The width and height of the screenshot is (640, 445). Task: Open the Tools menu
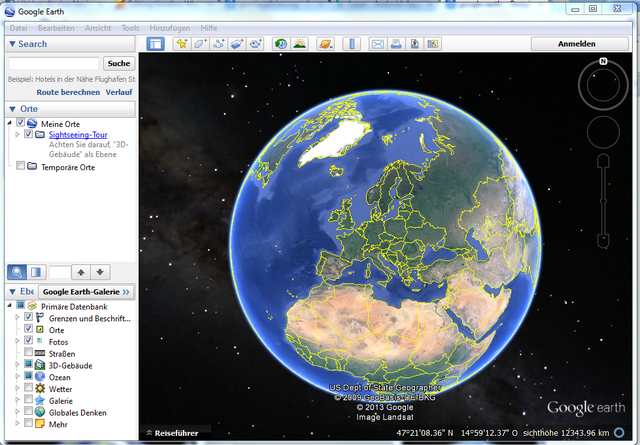click(x=130, y=28)
